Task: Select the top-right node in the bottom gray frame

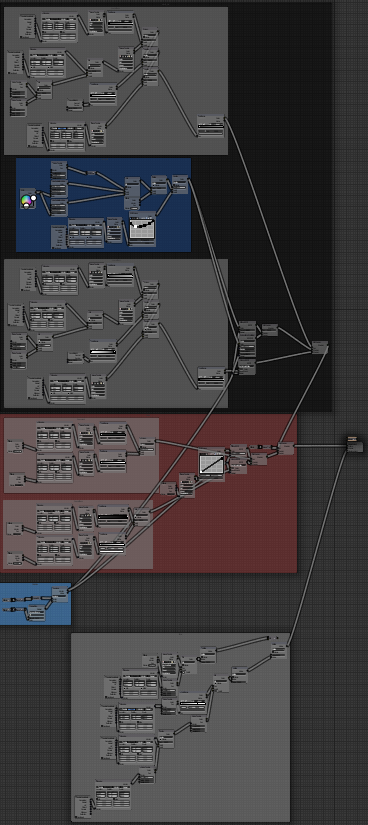Action: point(279,650)
